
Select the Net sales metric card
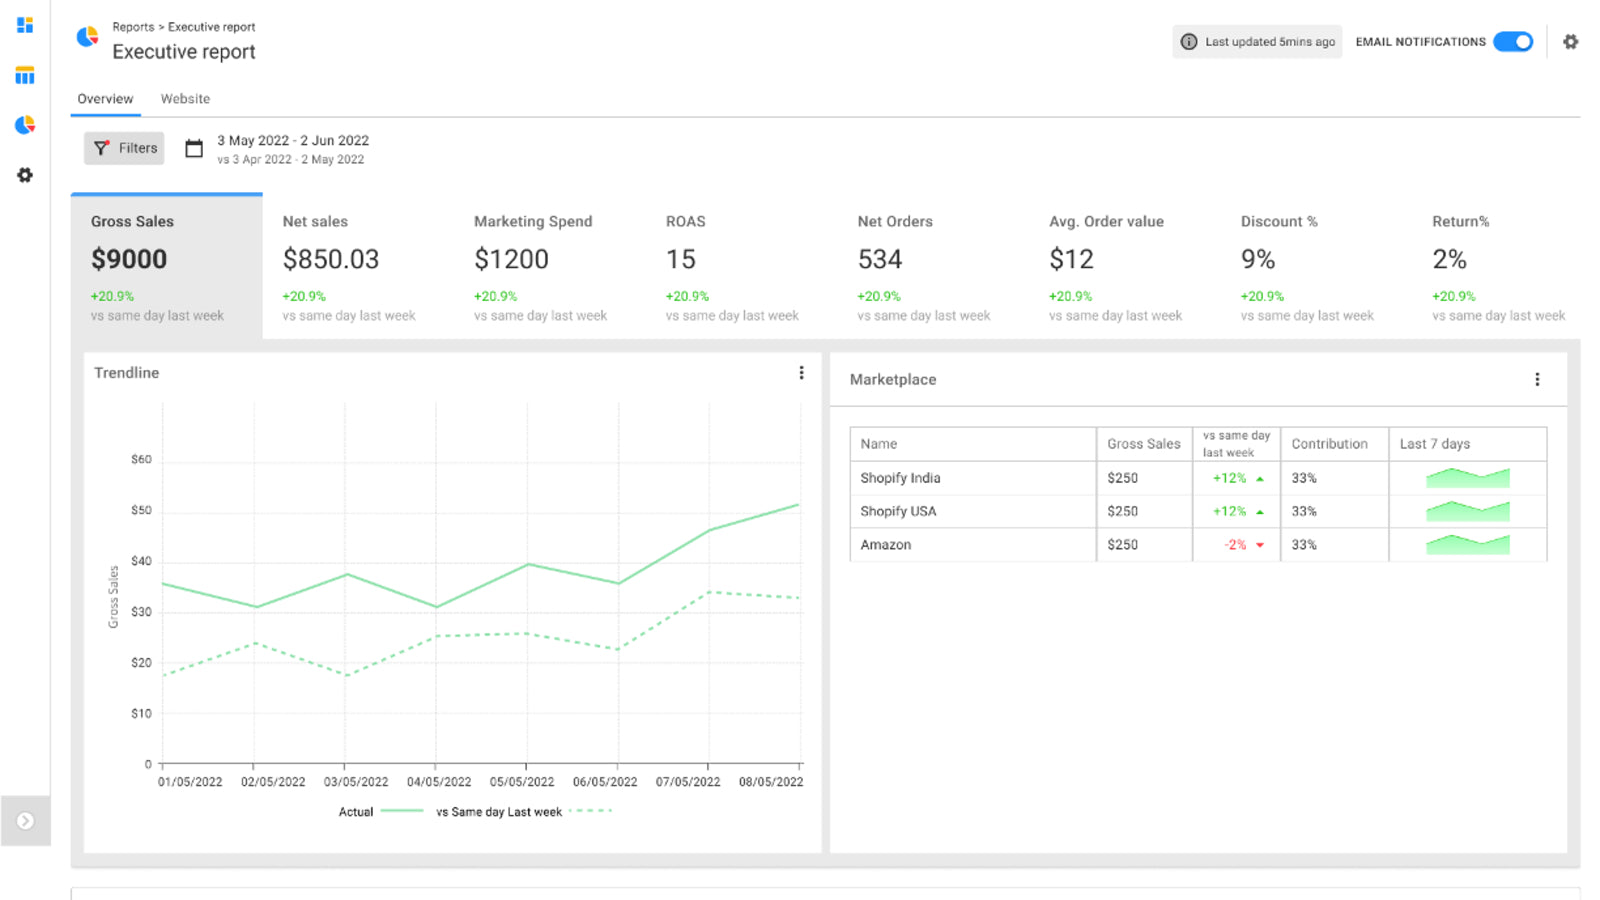[358, 267]
